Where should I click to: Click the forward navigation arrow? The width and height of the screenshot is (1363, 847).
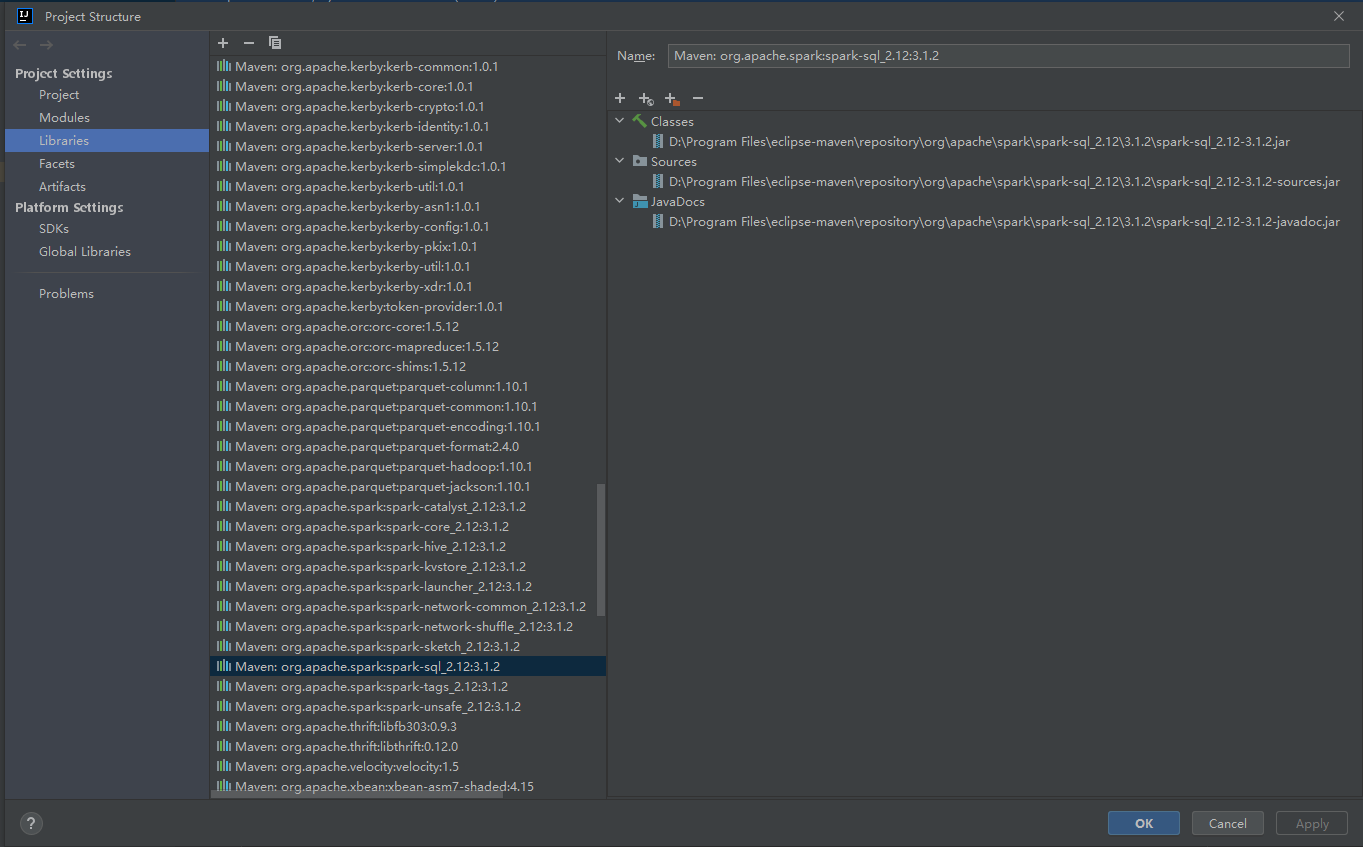click(46, 45)
